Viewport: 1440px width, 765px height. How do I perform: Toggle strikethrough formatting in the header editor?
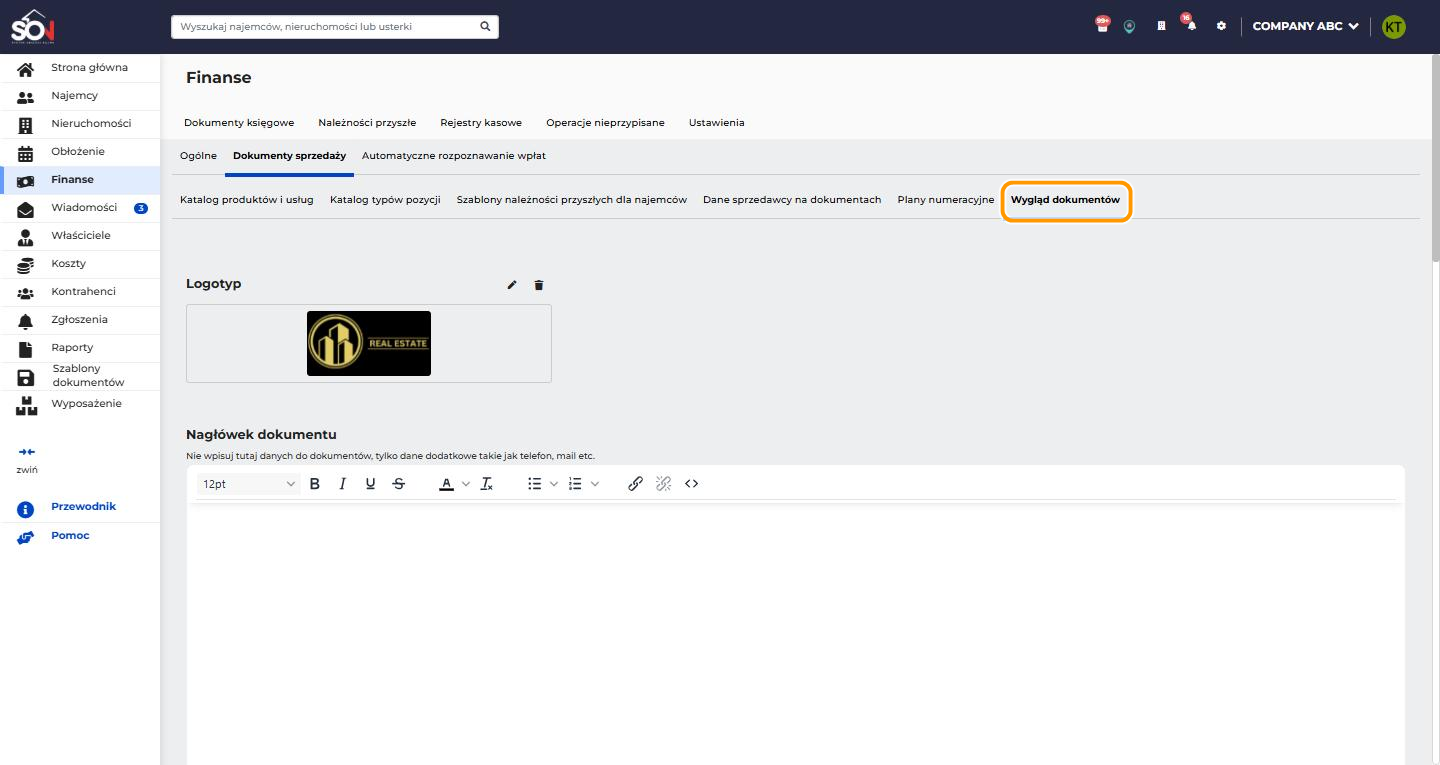coord(399,484)
